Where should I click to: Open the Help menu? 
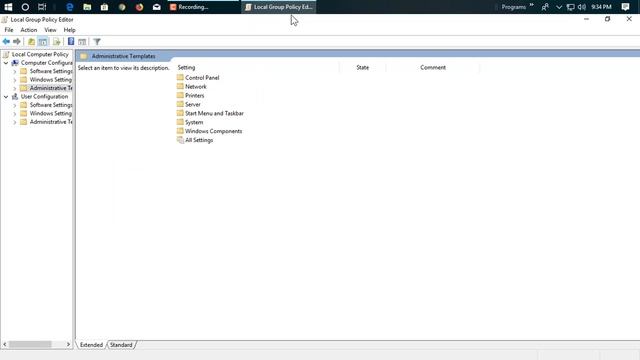(x=69, y=30)
